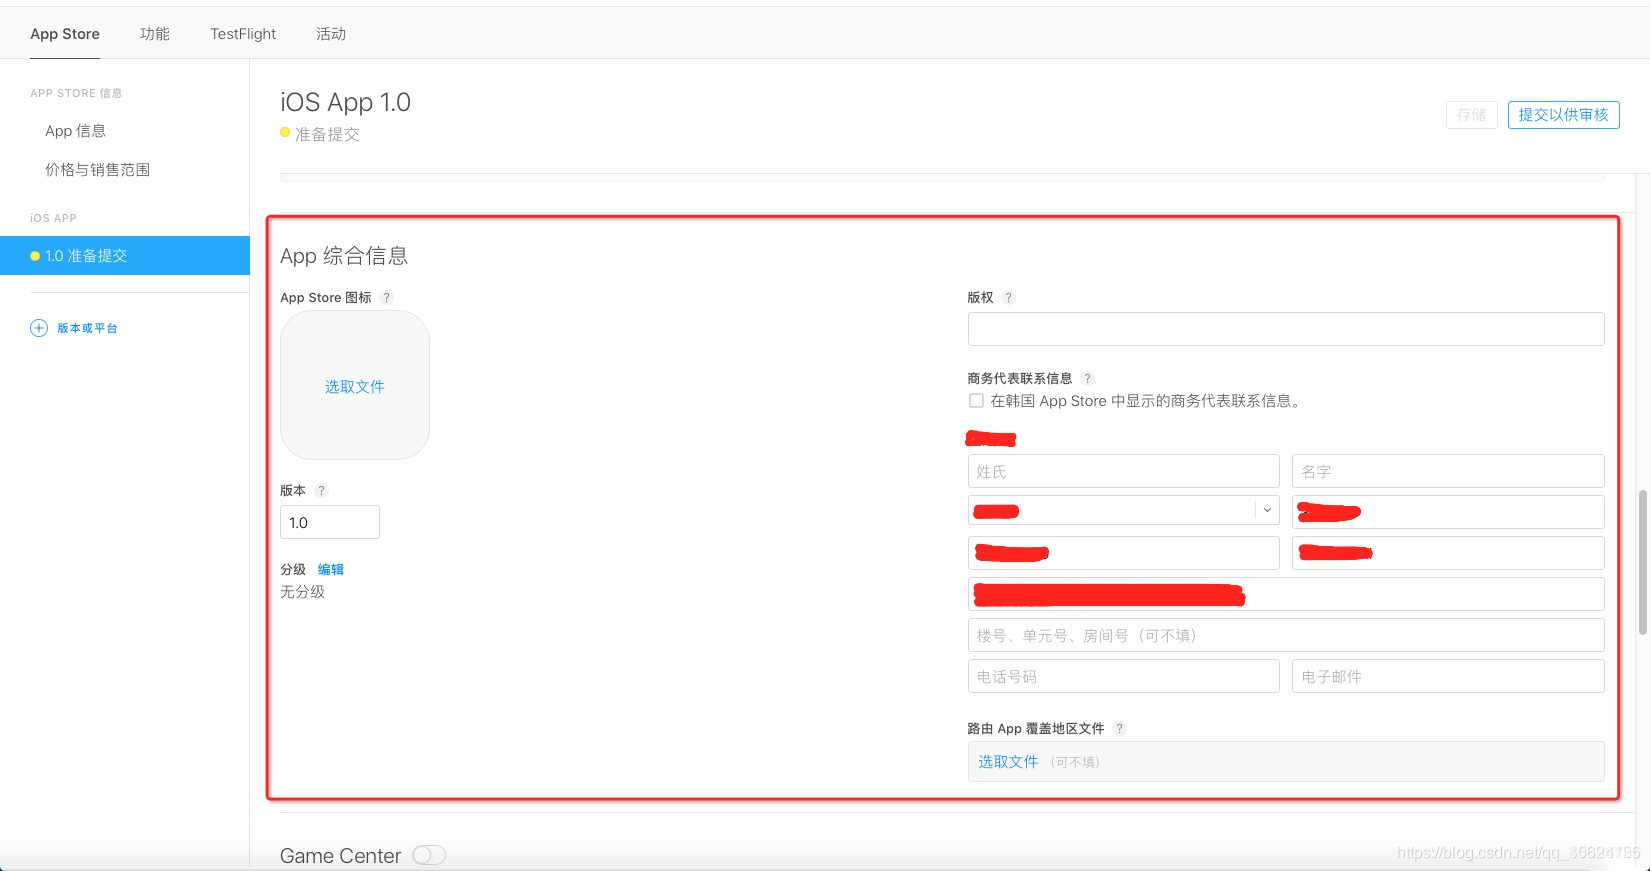Screen dimensions: 1650x871
Task: Click the 版权 input field
Action: [1286, 329]
